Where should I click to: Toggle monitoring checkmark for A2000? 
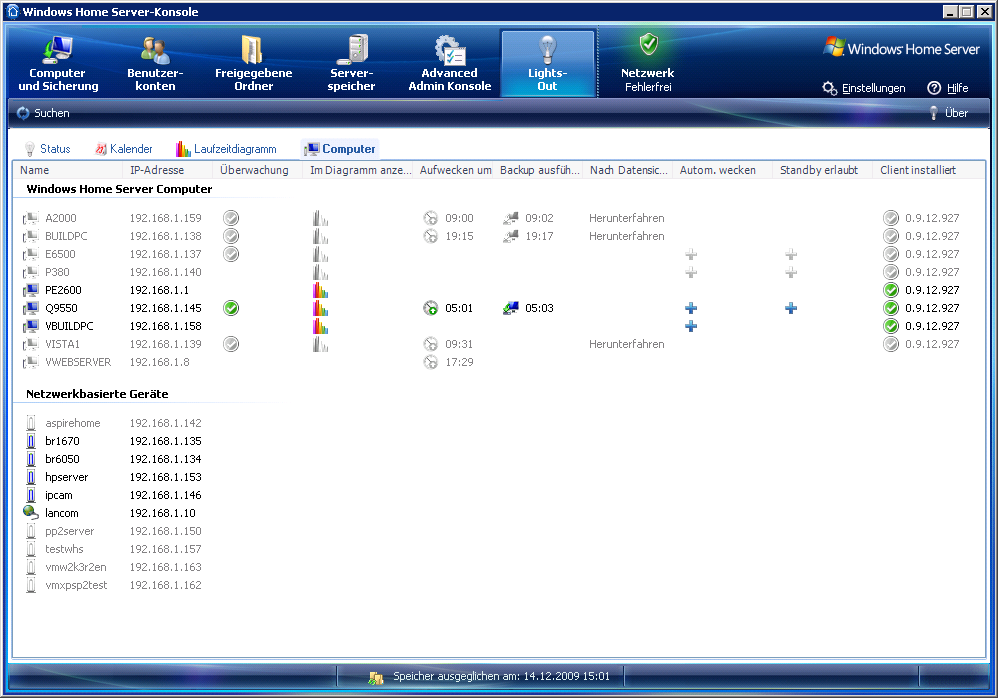231,218
